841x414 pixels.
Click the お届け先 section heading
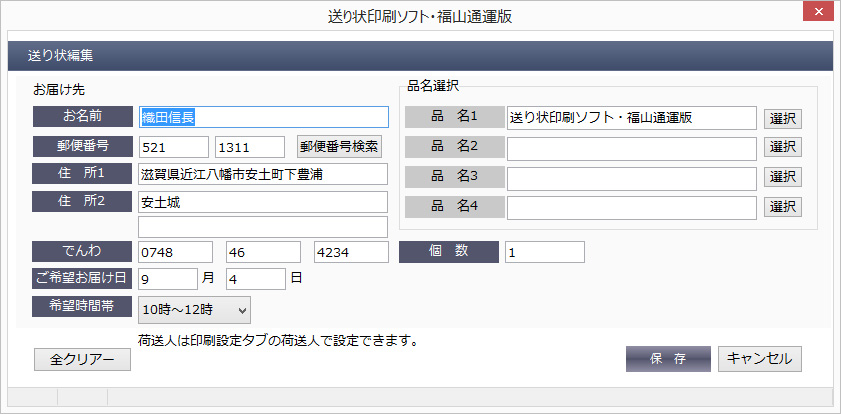coord(58,89)
